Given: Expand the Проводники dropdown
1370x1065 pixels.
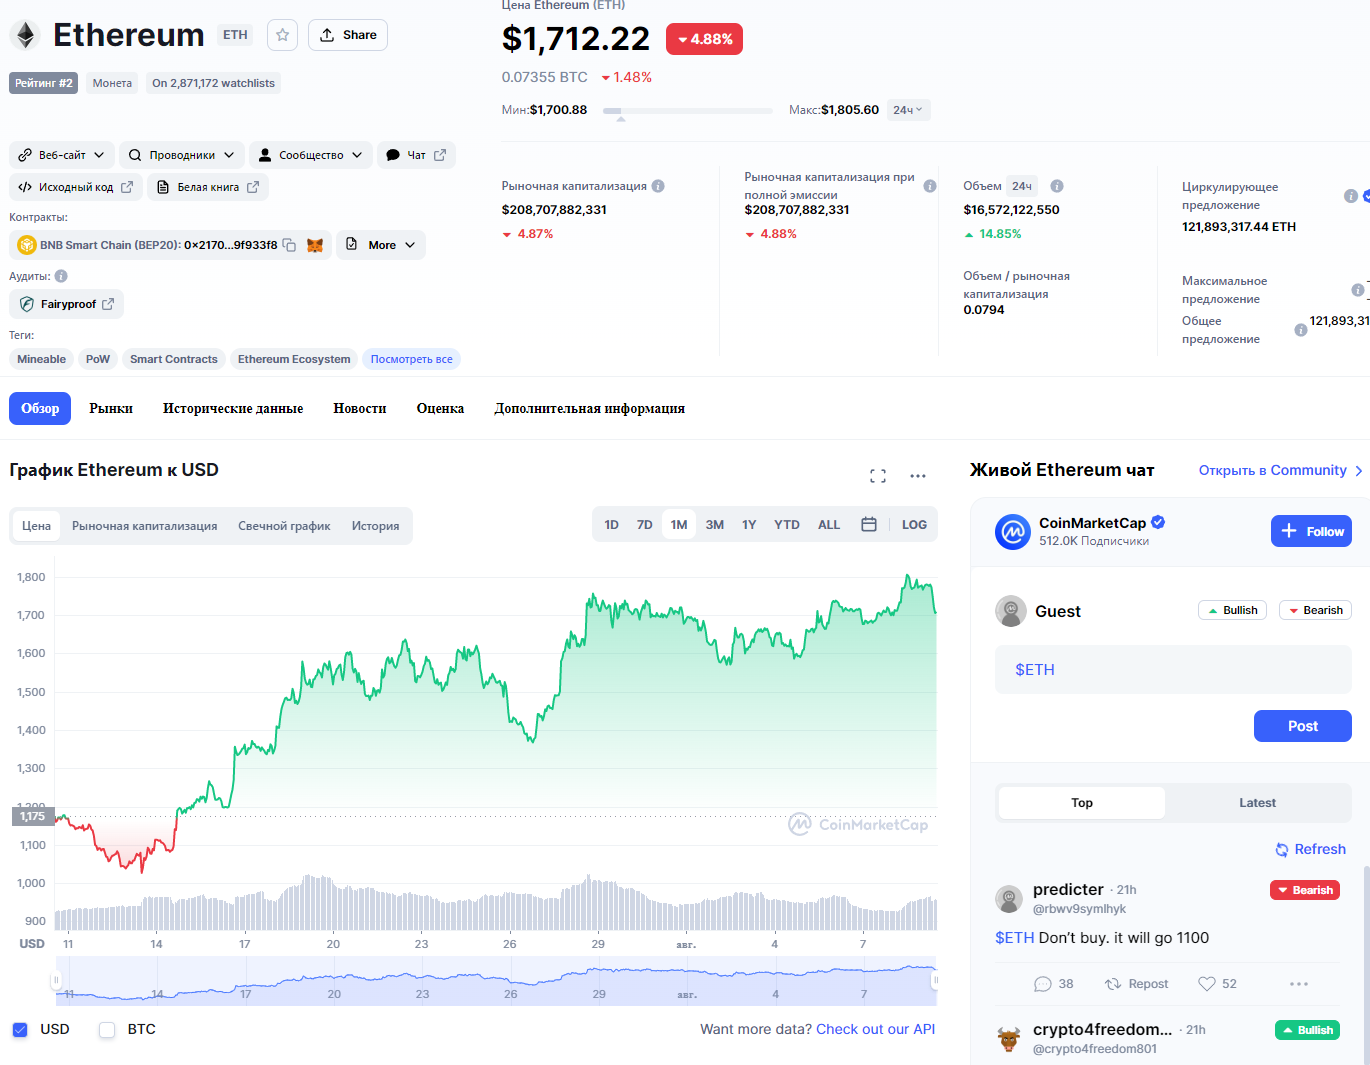Looking at the screenshot, I should pyautogui.click(x=182, y=155).
